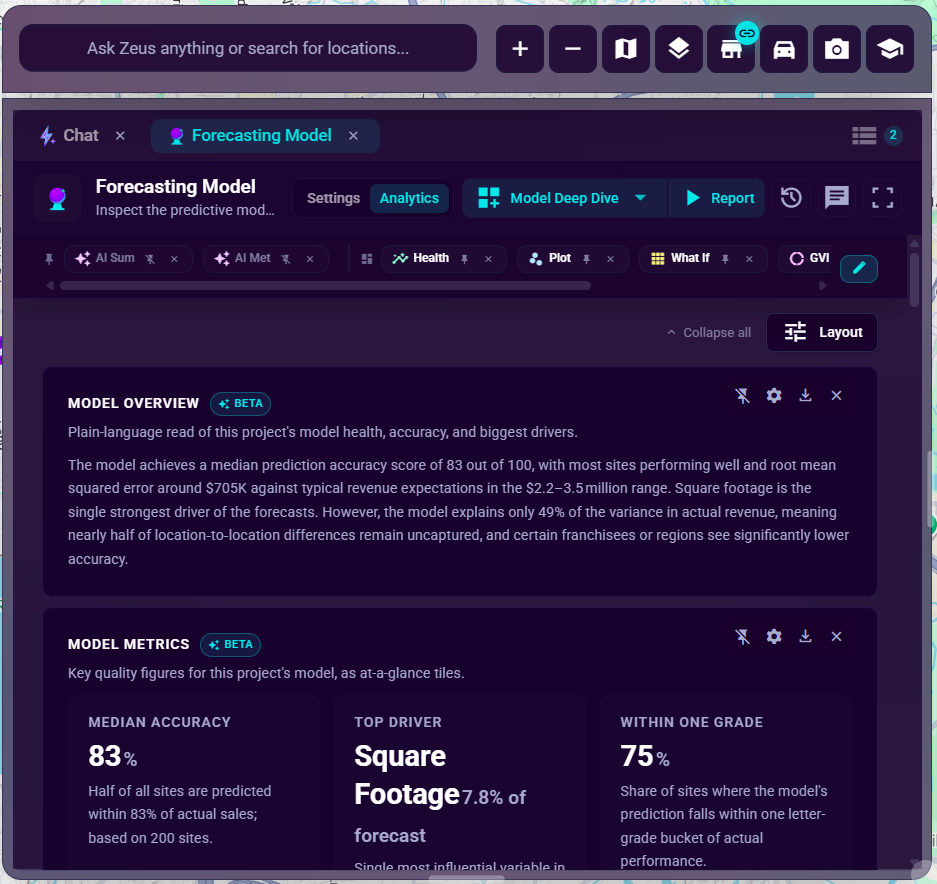Open Model Overview settings gear
The width and height of the screenshot is (937, 884).
[774, 396]
